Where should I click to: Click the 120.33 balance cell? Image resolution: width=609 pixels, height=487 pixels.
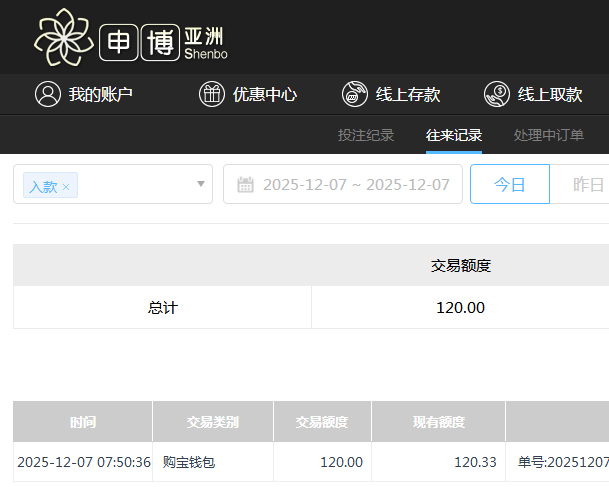pos(438,462)
